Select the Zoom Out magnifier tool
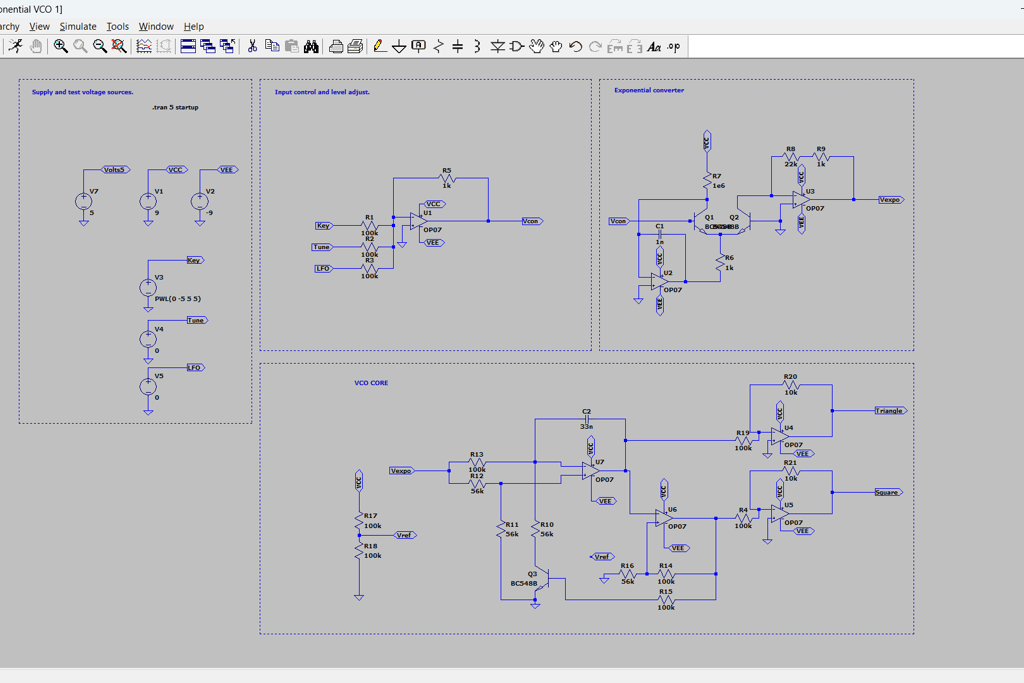Viewport: 1024px width, 683px height. click(x=100, y=46)
